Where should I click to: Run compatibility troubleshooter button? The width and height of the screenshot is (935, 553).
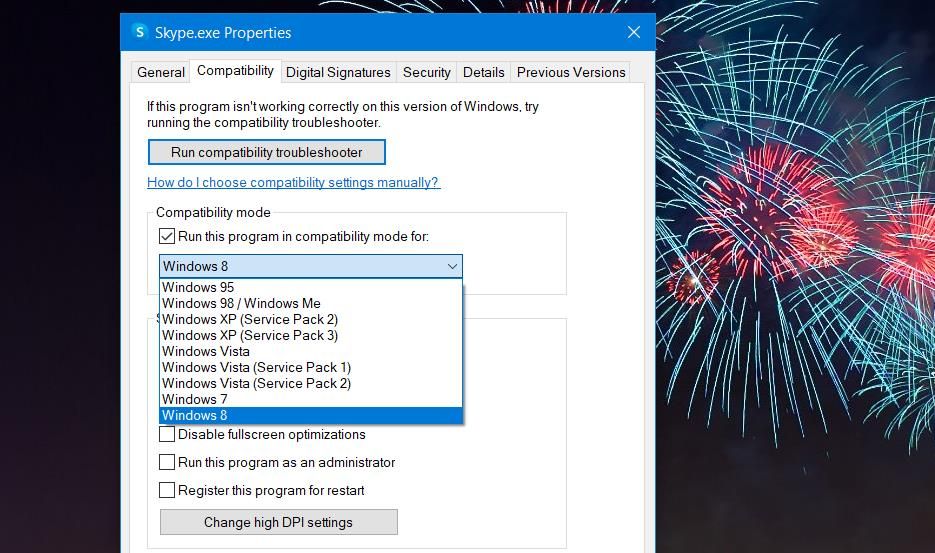pyautogui.click(x=267, y=152)
